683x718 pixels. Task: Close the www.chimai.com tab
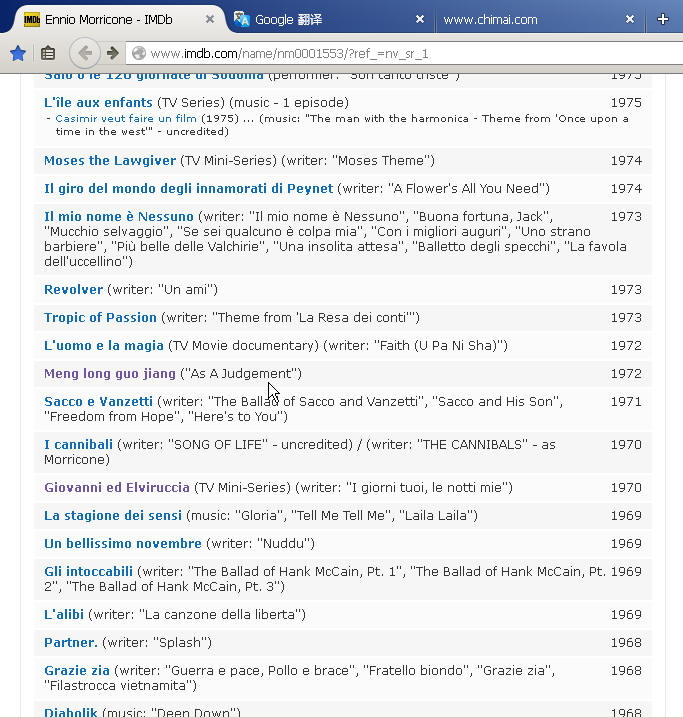(630, 19)
